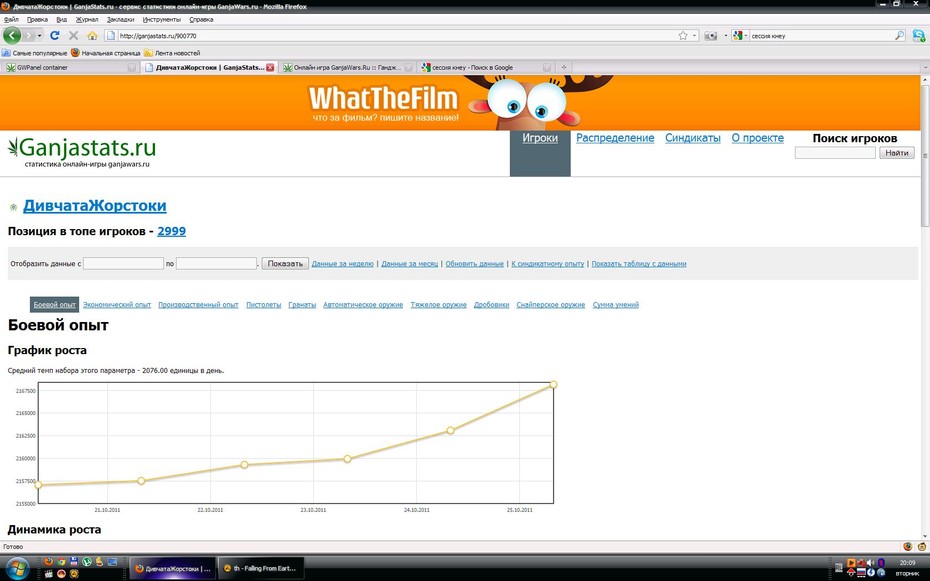Open a new tab with the plus button
Screen dimensions: 930x581
point(563,68)
